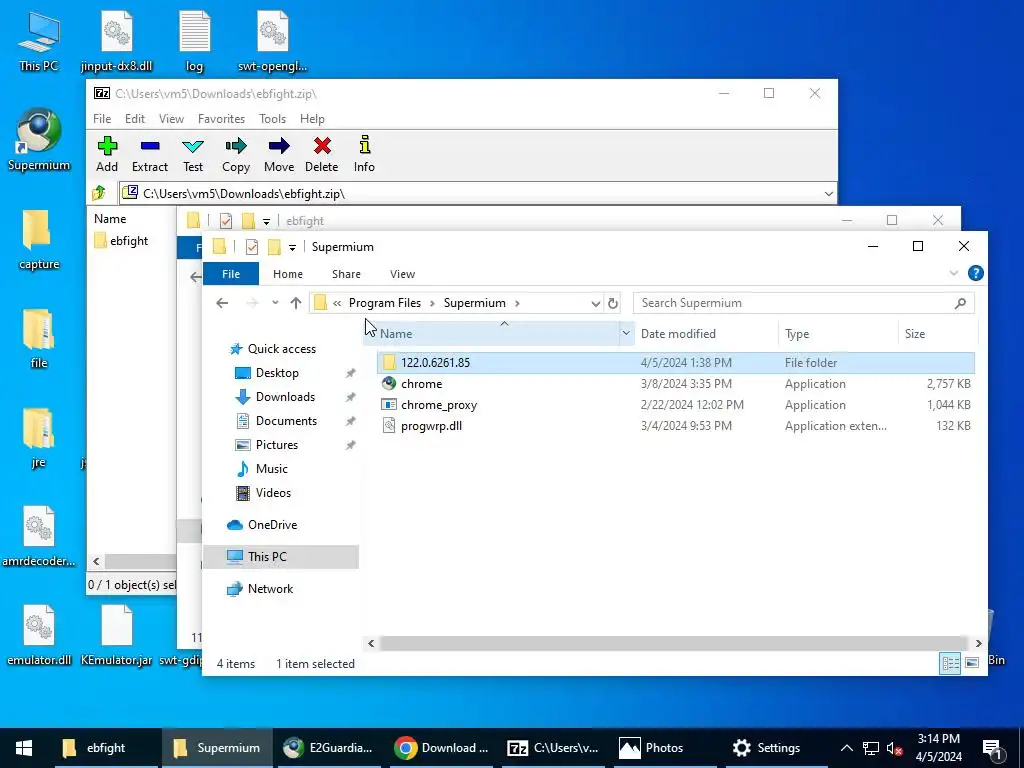Click the back arrow in Supermium Explorer
1024x768 pixels.
(x=222, y=303)
